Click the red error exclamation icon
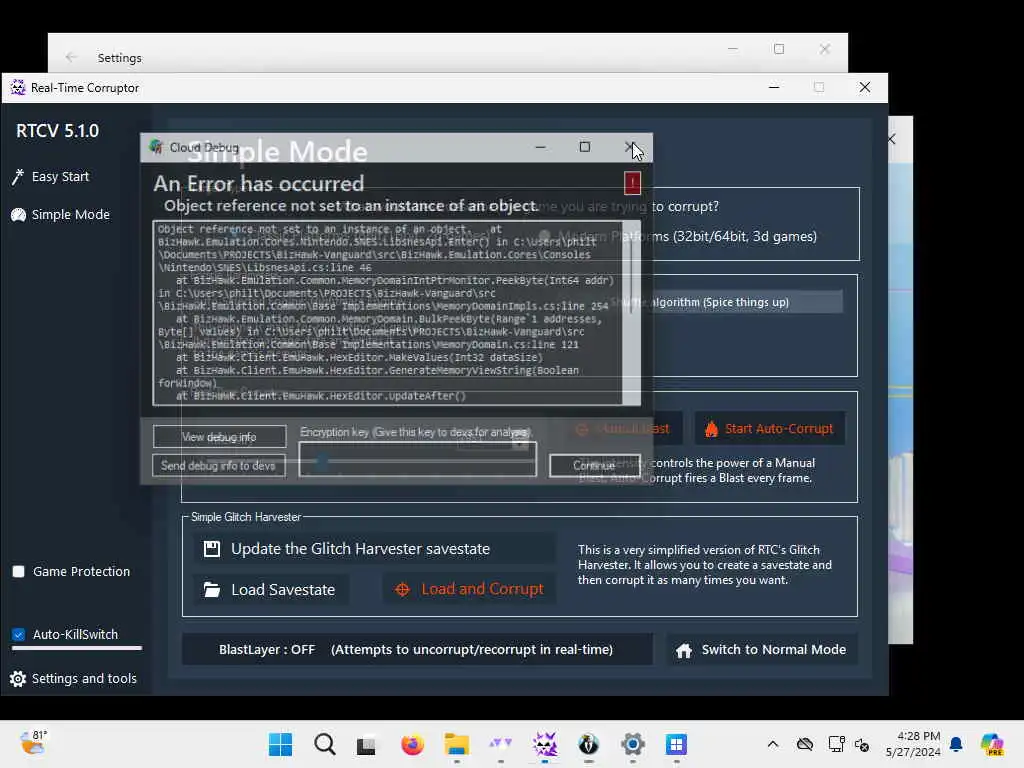 coord(632,183)
